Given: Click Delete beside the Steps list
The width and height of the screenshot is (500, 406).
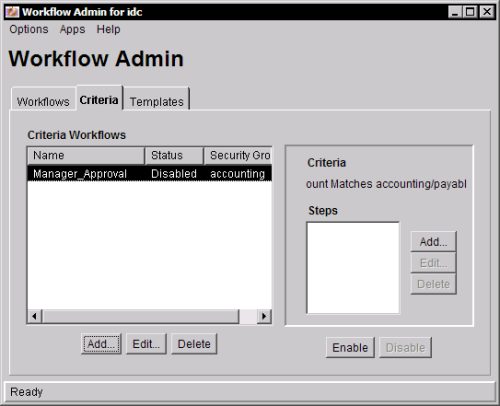Looking at the screenshot, I should click(x=433, y=284).
